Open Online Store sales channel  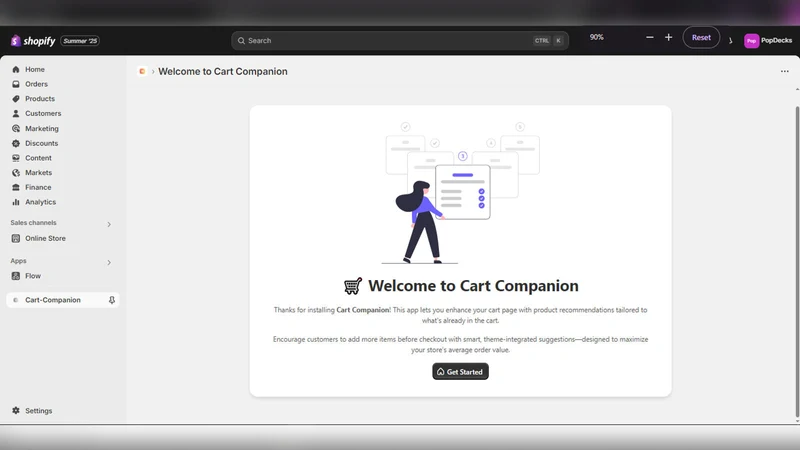pos(45,238)
